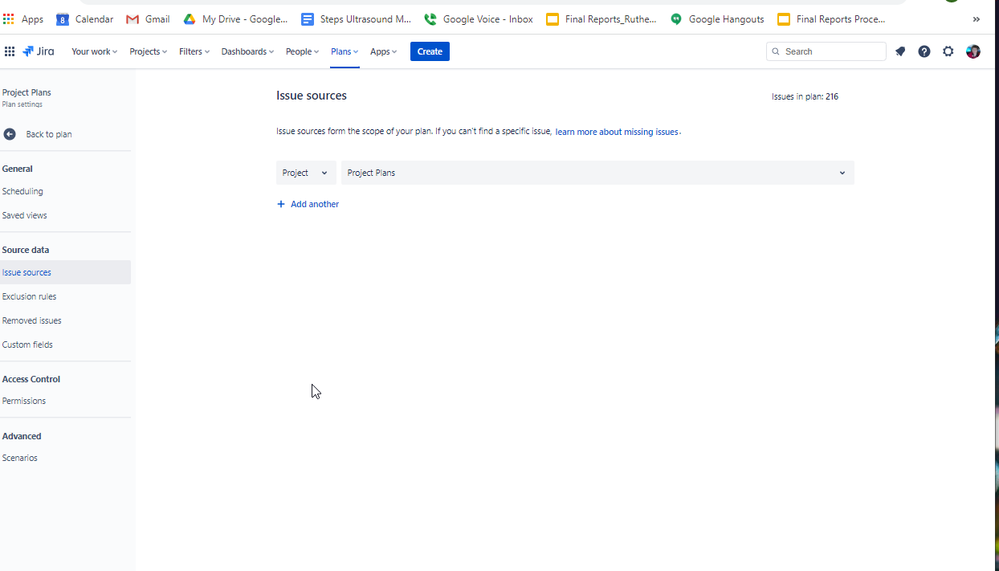Open Scenarios under Advanced

(19, 458)
